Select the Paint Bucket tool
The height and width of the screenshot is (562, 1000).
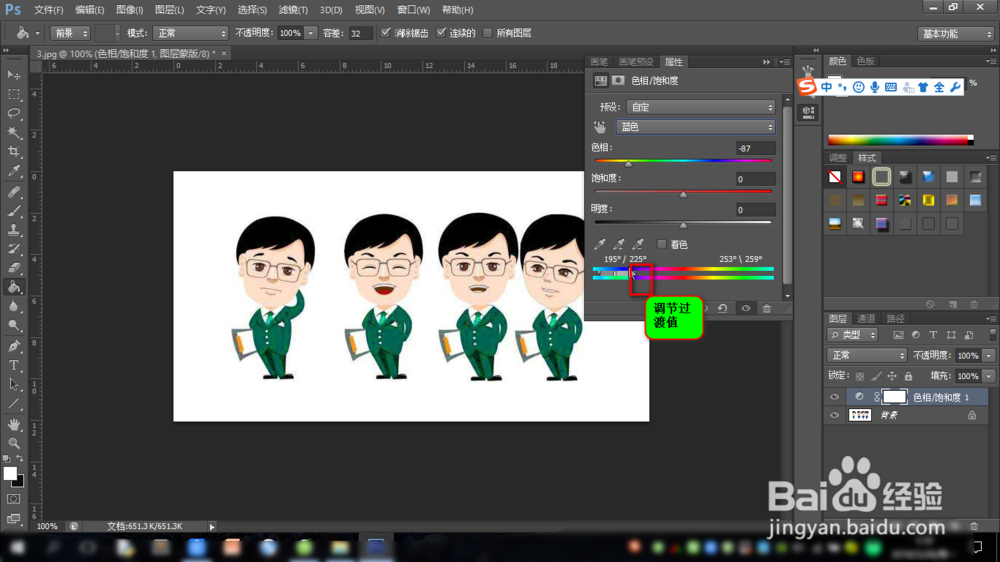point(13,287)
